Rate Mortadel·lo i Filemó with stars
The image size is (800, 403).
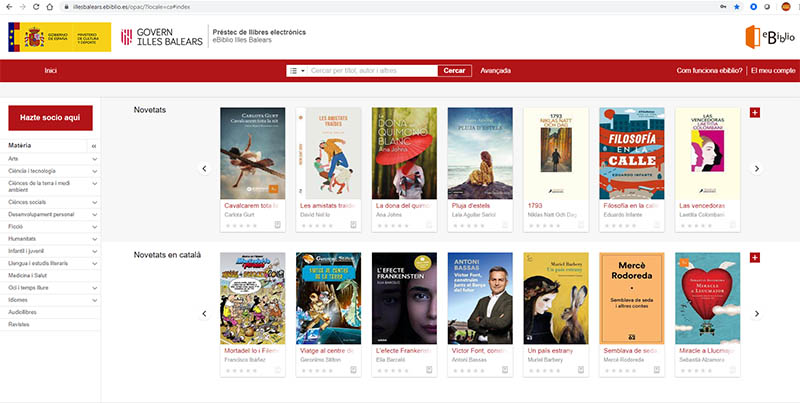click(241, 370)
